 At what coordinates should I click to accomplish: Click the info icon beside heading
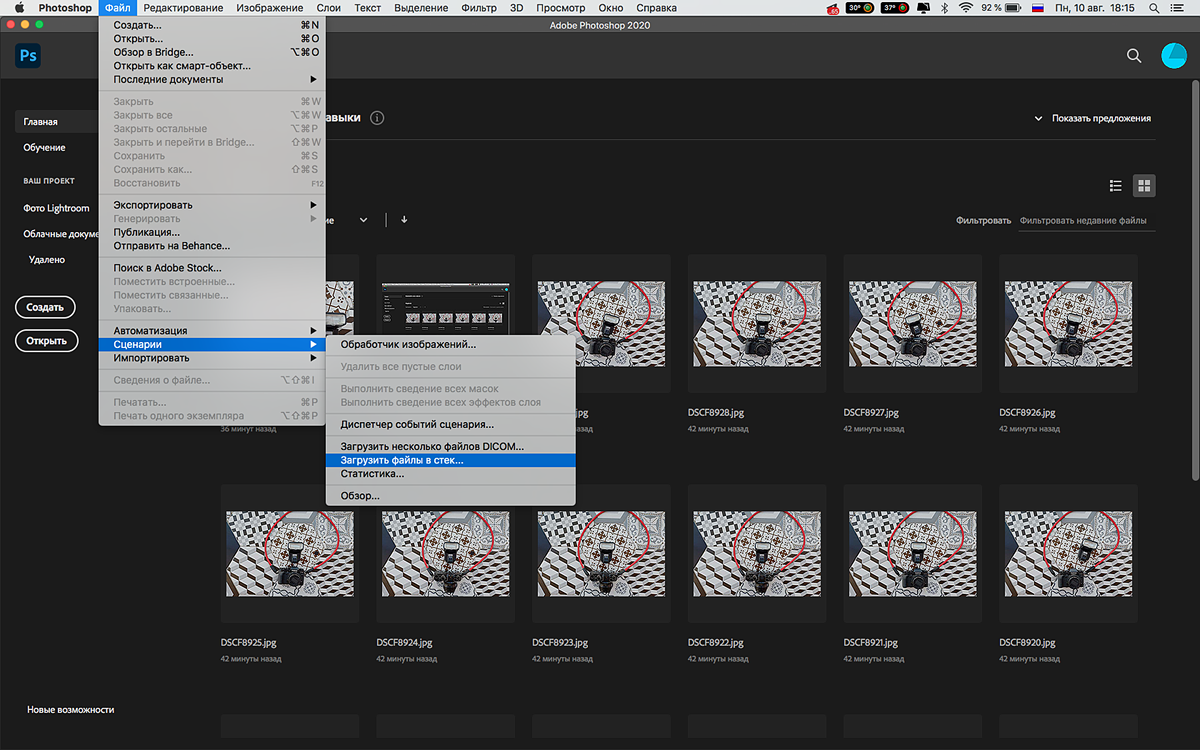(377, 118)
